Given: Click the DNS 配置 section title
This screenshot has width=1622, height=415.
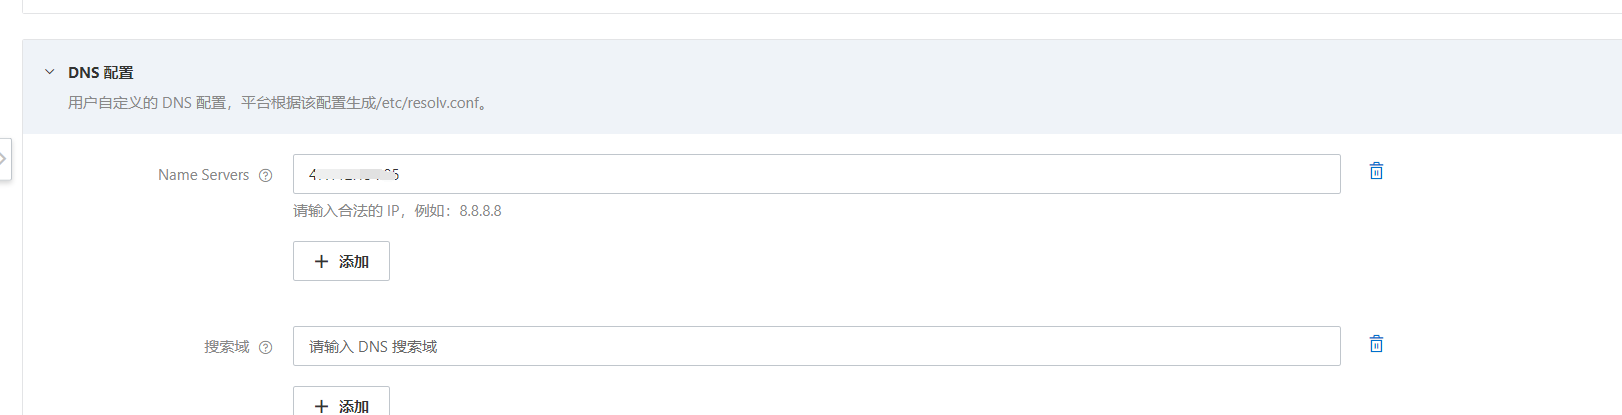Looking at the screenshot, I should [100, 72].
